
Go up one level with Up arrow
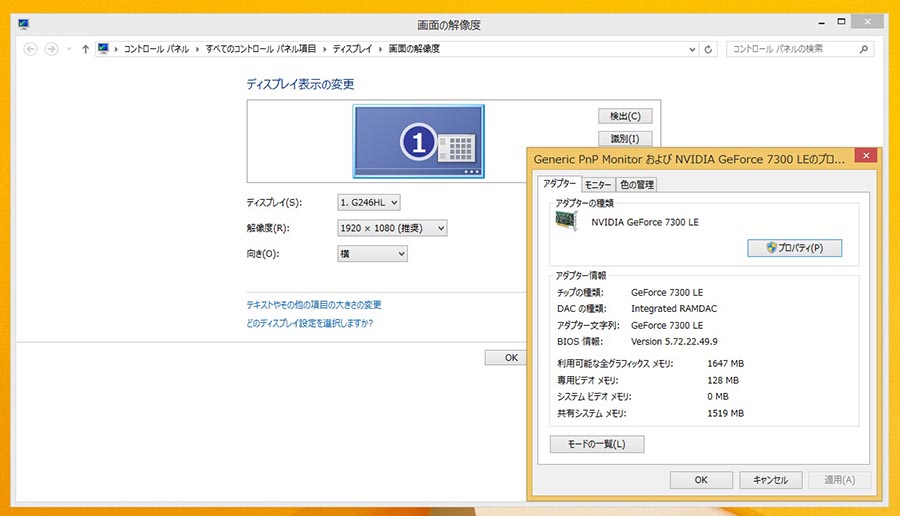click(85, 49)
